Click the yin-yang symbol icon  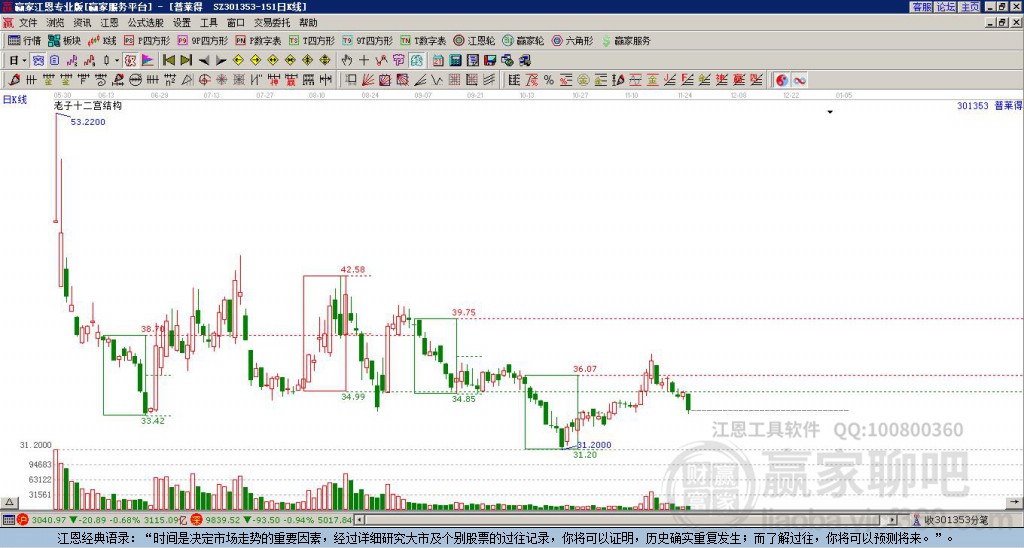pos(782,80)
